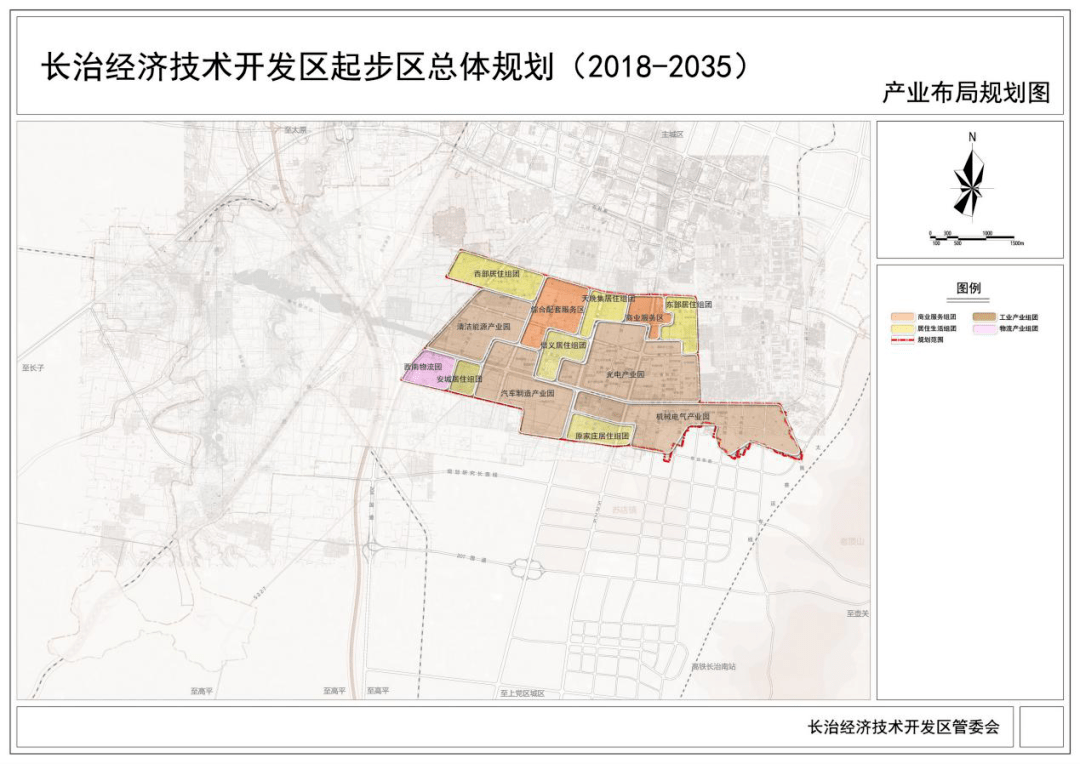This screenshot has height=764, width=1080.
Task: Click the 至长子 direction label
Action: [x=32, y=369]
